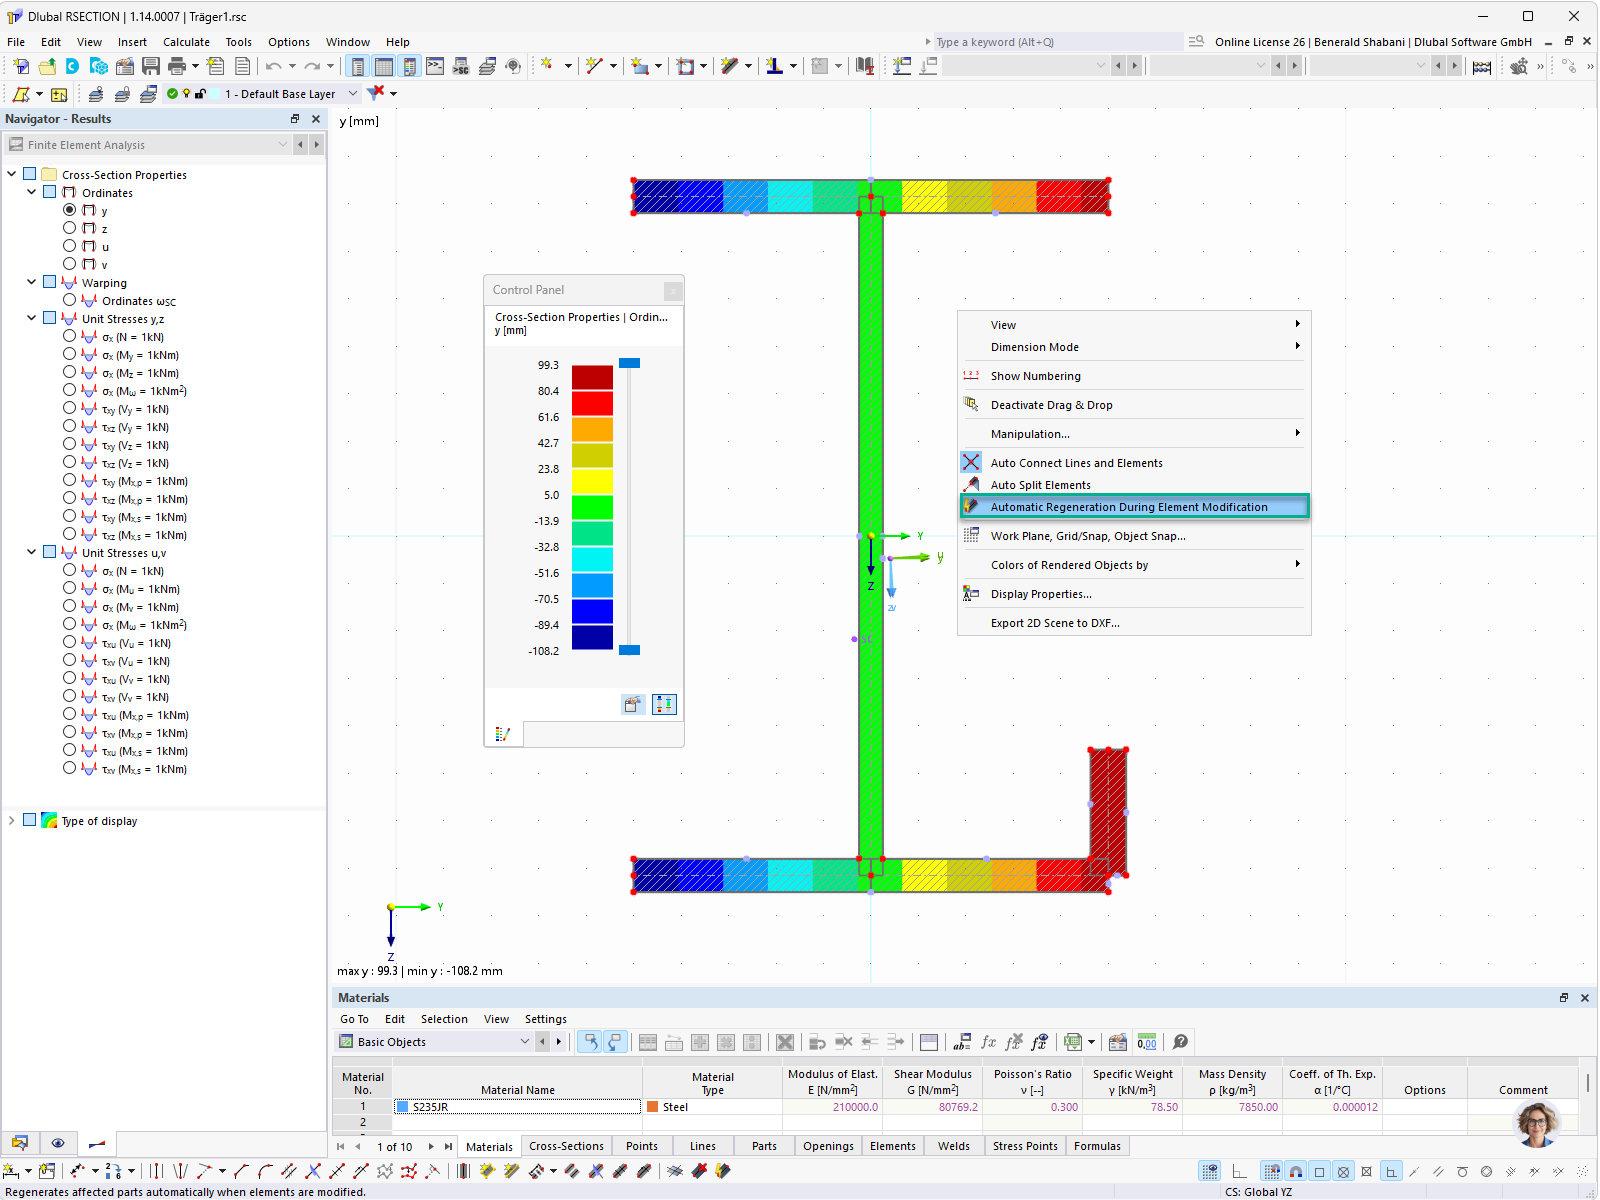Toggle the Type of display checkbox
This screenshot has width=1600, height=1200.
tap(30, 820)
